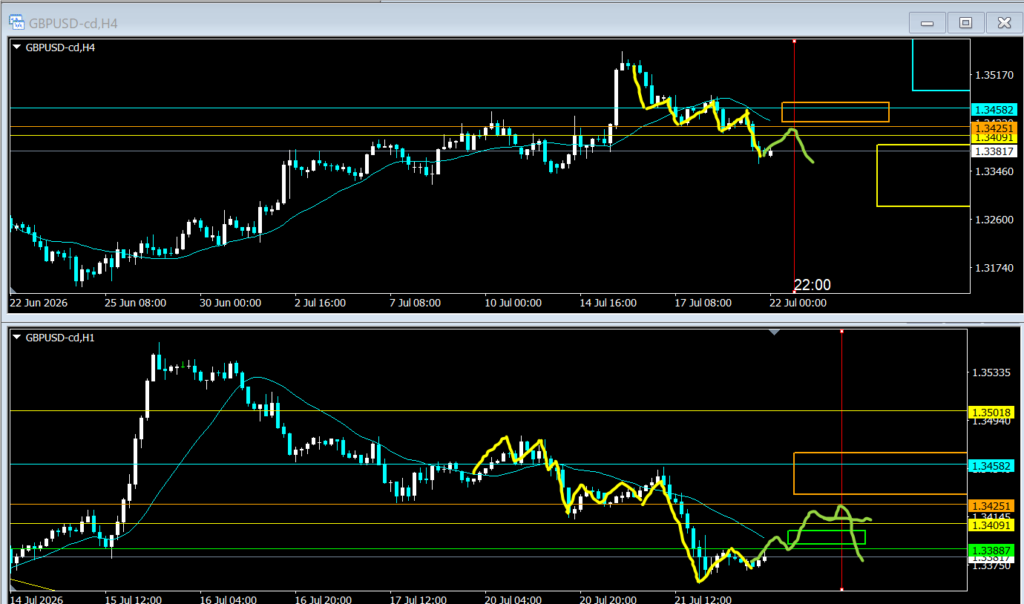
Task: Click the 10 Jul 00:00 date on the H4 time axis
Action: (513, 303)
